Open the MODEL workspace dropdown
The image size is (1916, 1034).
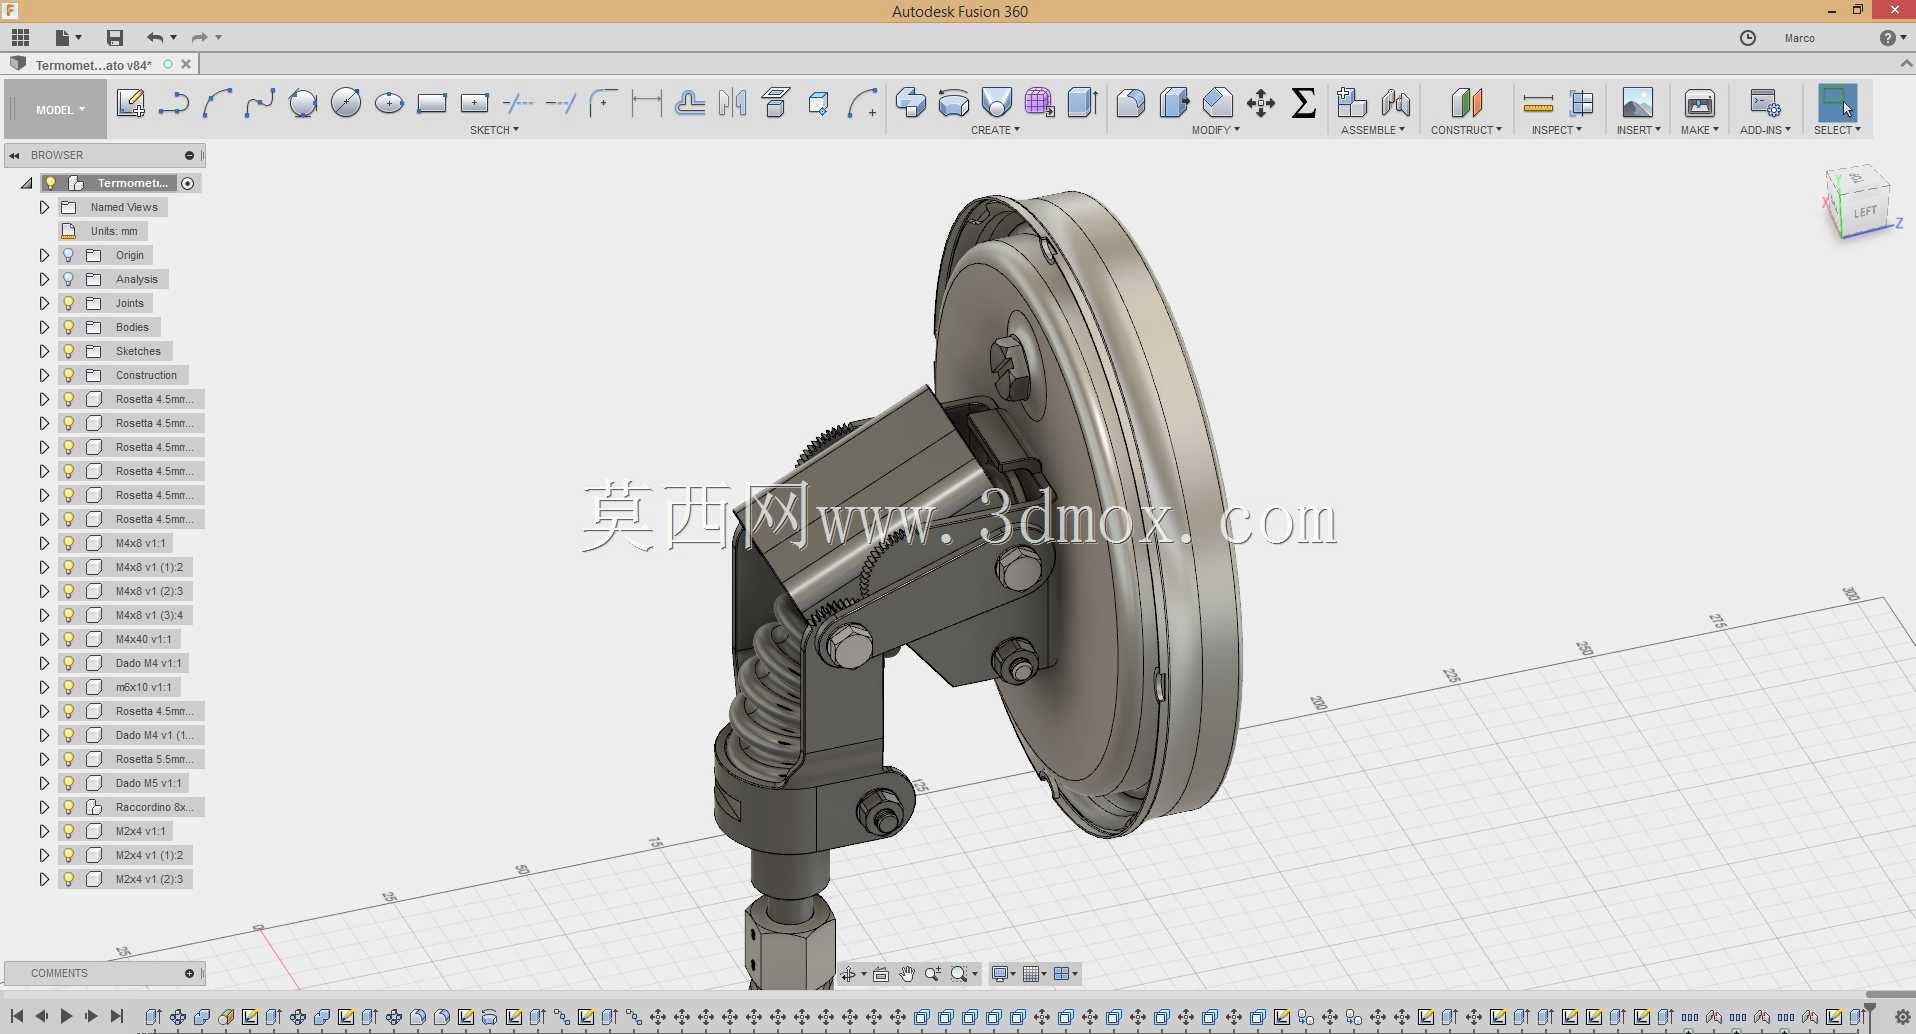(60, 110)
